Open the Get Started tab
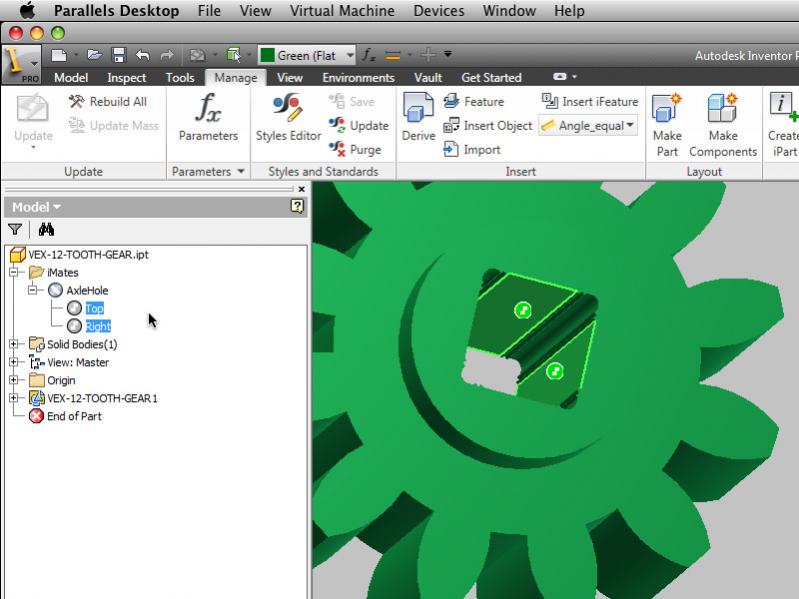 pos(491,77)
